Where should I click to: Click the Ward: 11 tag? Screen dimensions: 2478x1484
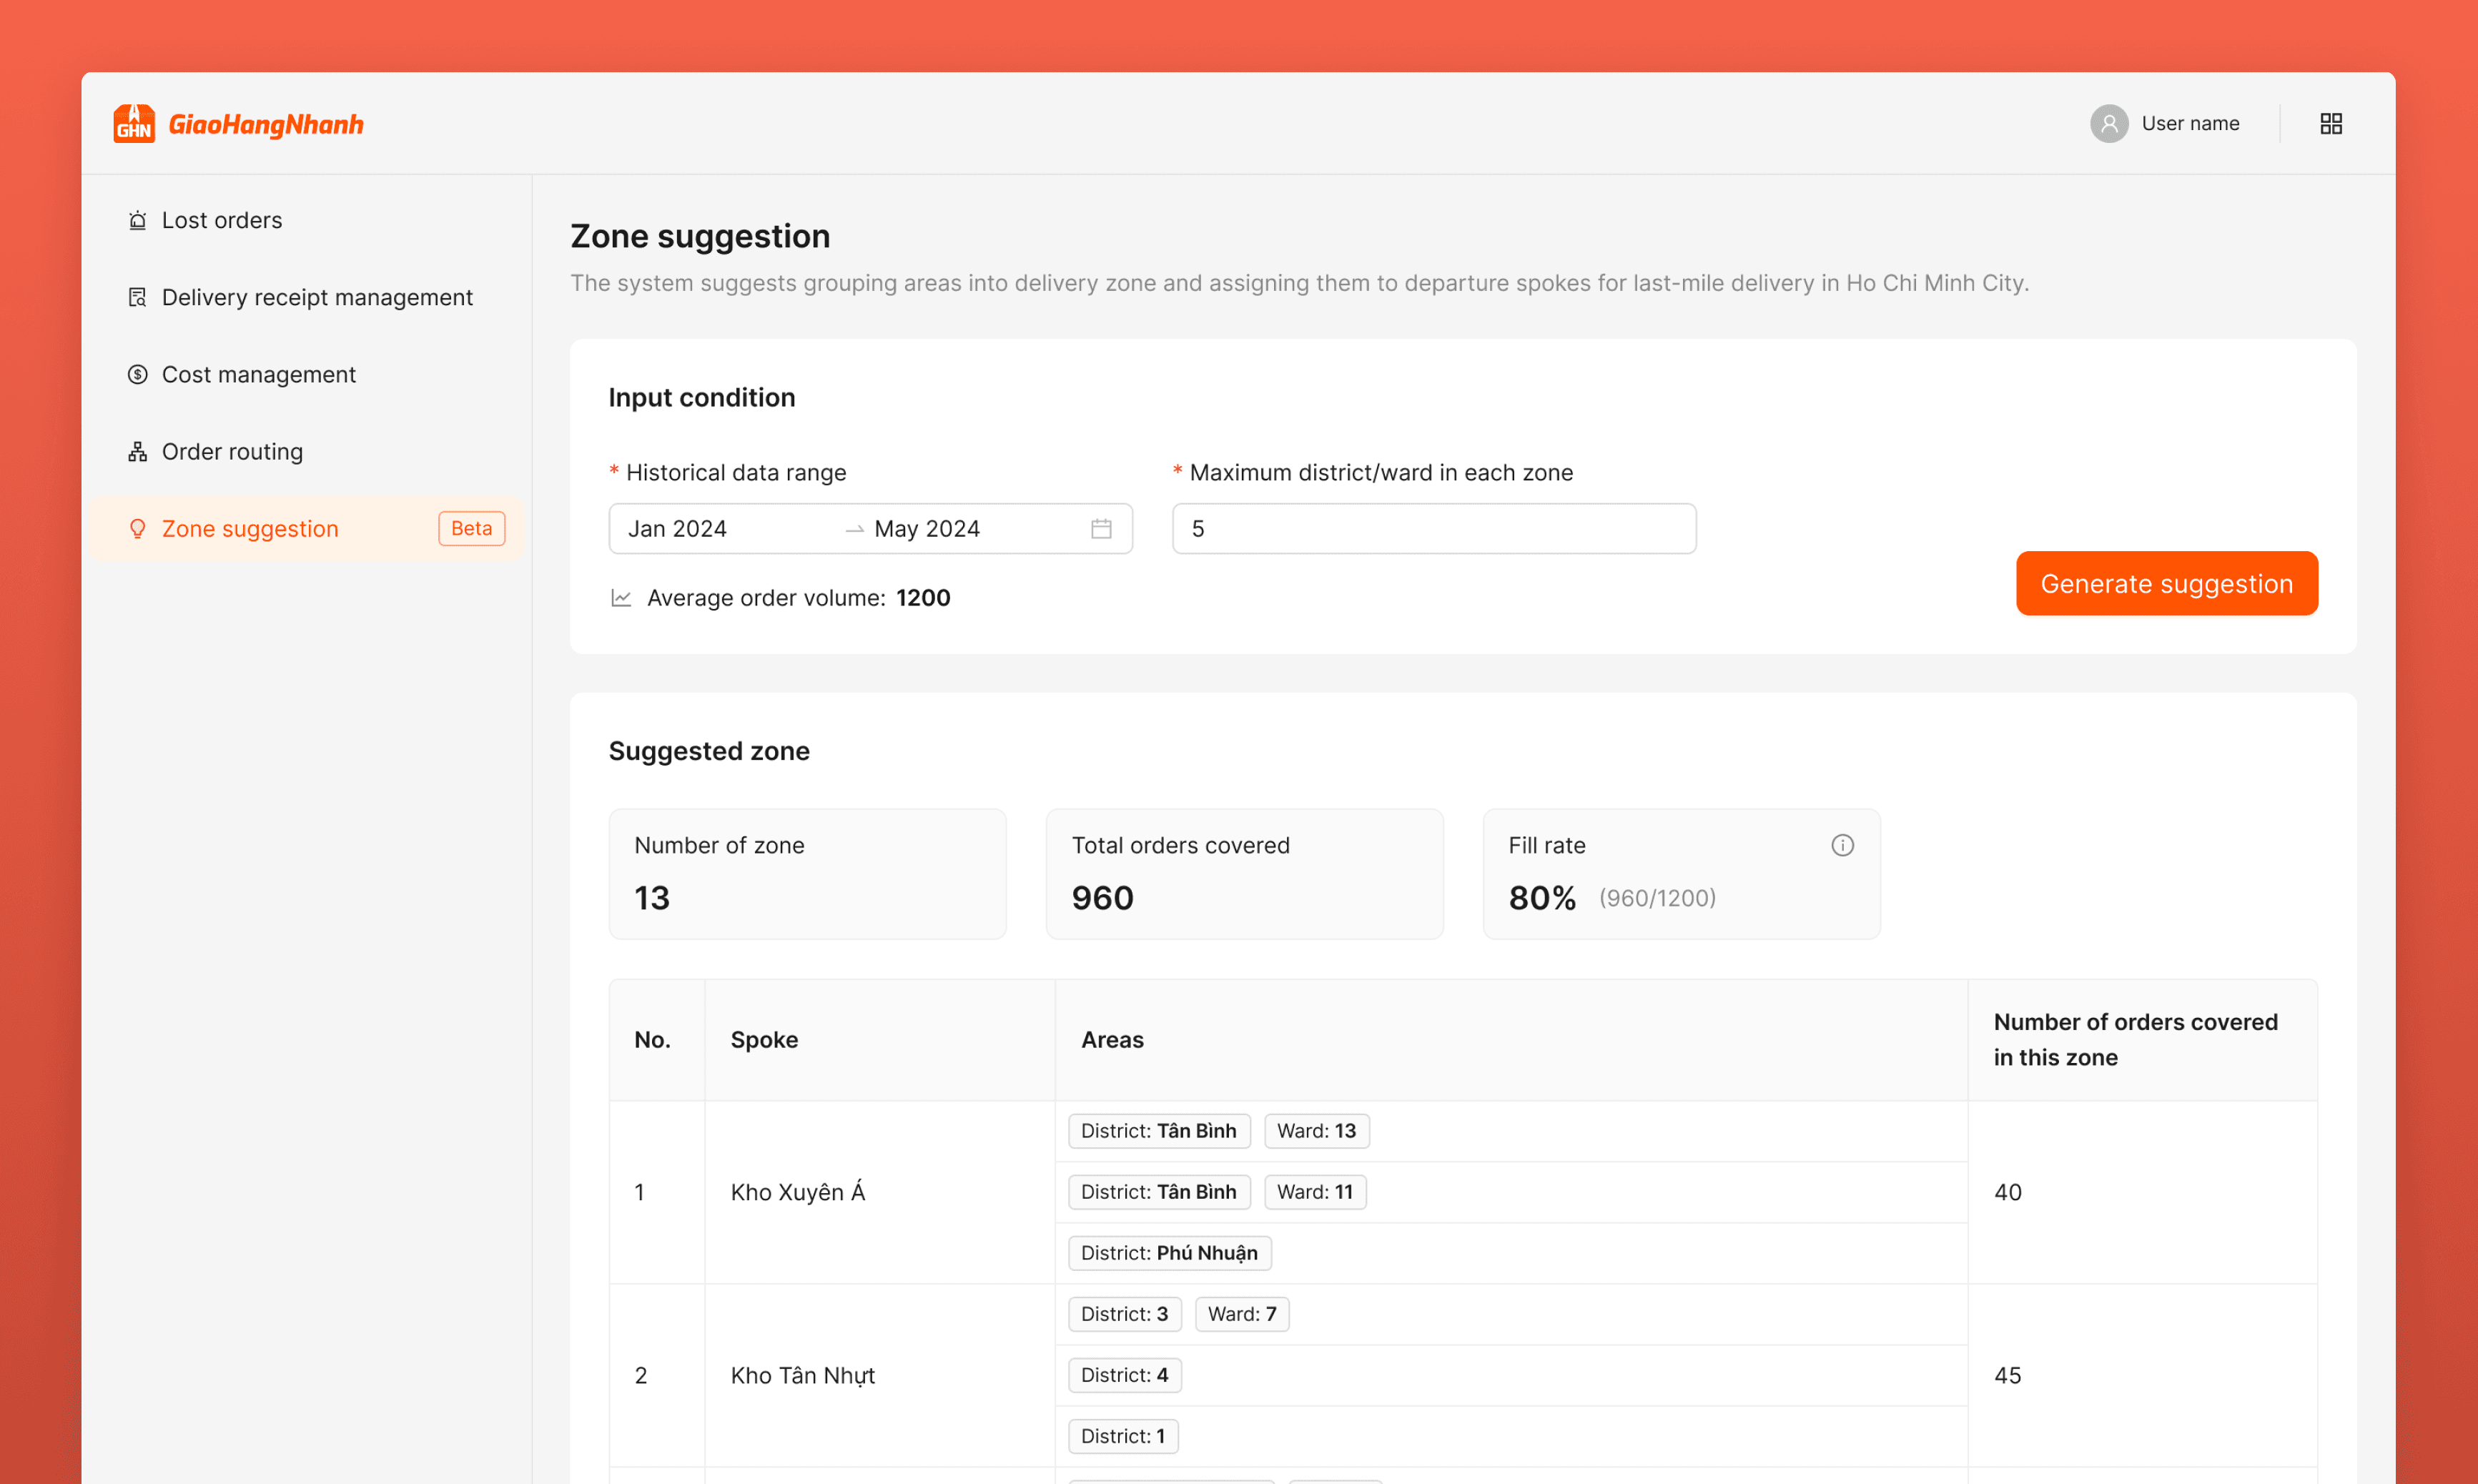click(x=1315, y=1192)
